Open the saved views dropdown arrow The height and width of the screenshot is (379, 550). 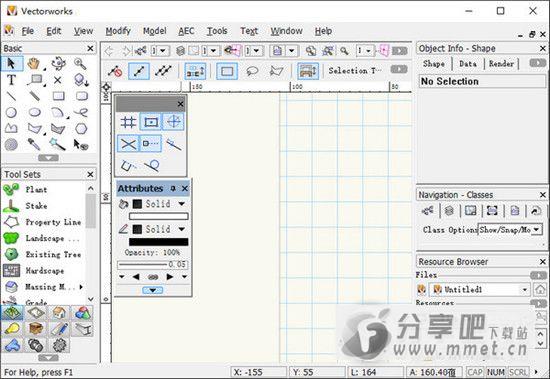pyautogui.click(x=291, y=51)
